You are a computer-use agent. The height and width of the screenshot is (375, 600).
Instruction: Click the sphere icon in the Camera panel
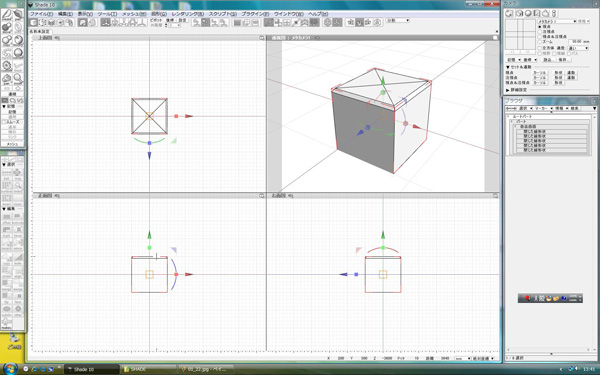click(x=528, y=13)
